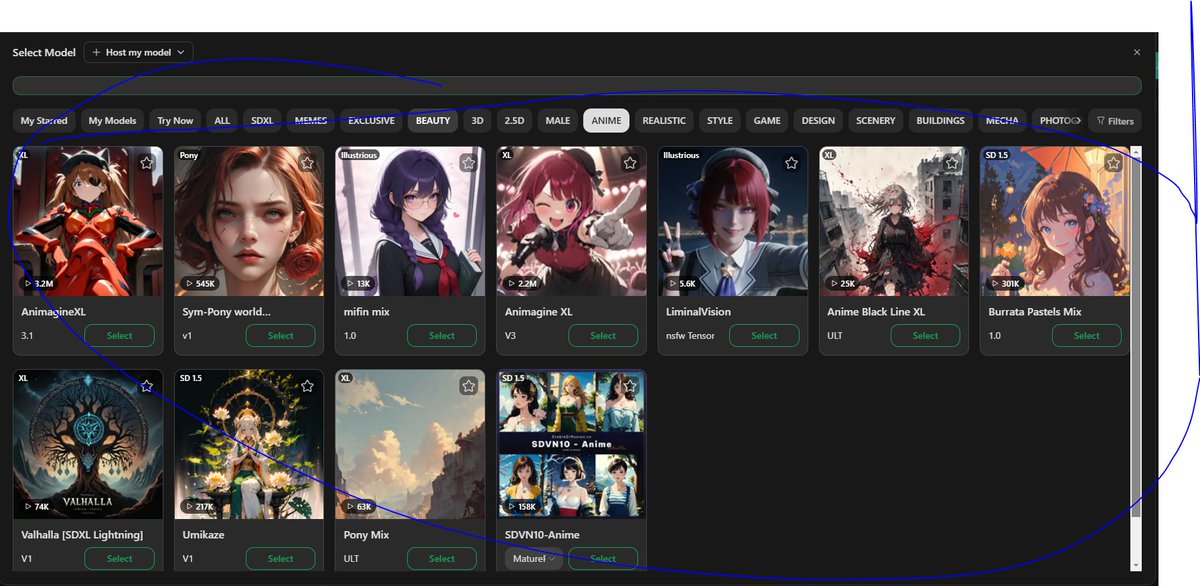The height and width of the screenshot is (586, 1200).
Task: Click the active ANIME category tab
Action: 606,121
